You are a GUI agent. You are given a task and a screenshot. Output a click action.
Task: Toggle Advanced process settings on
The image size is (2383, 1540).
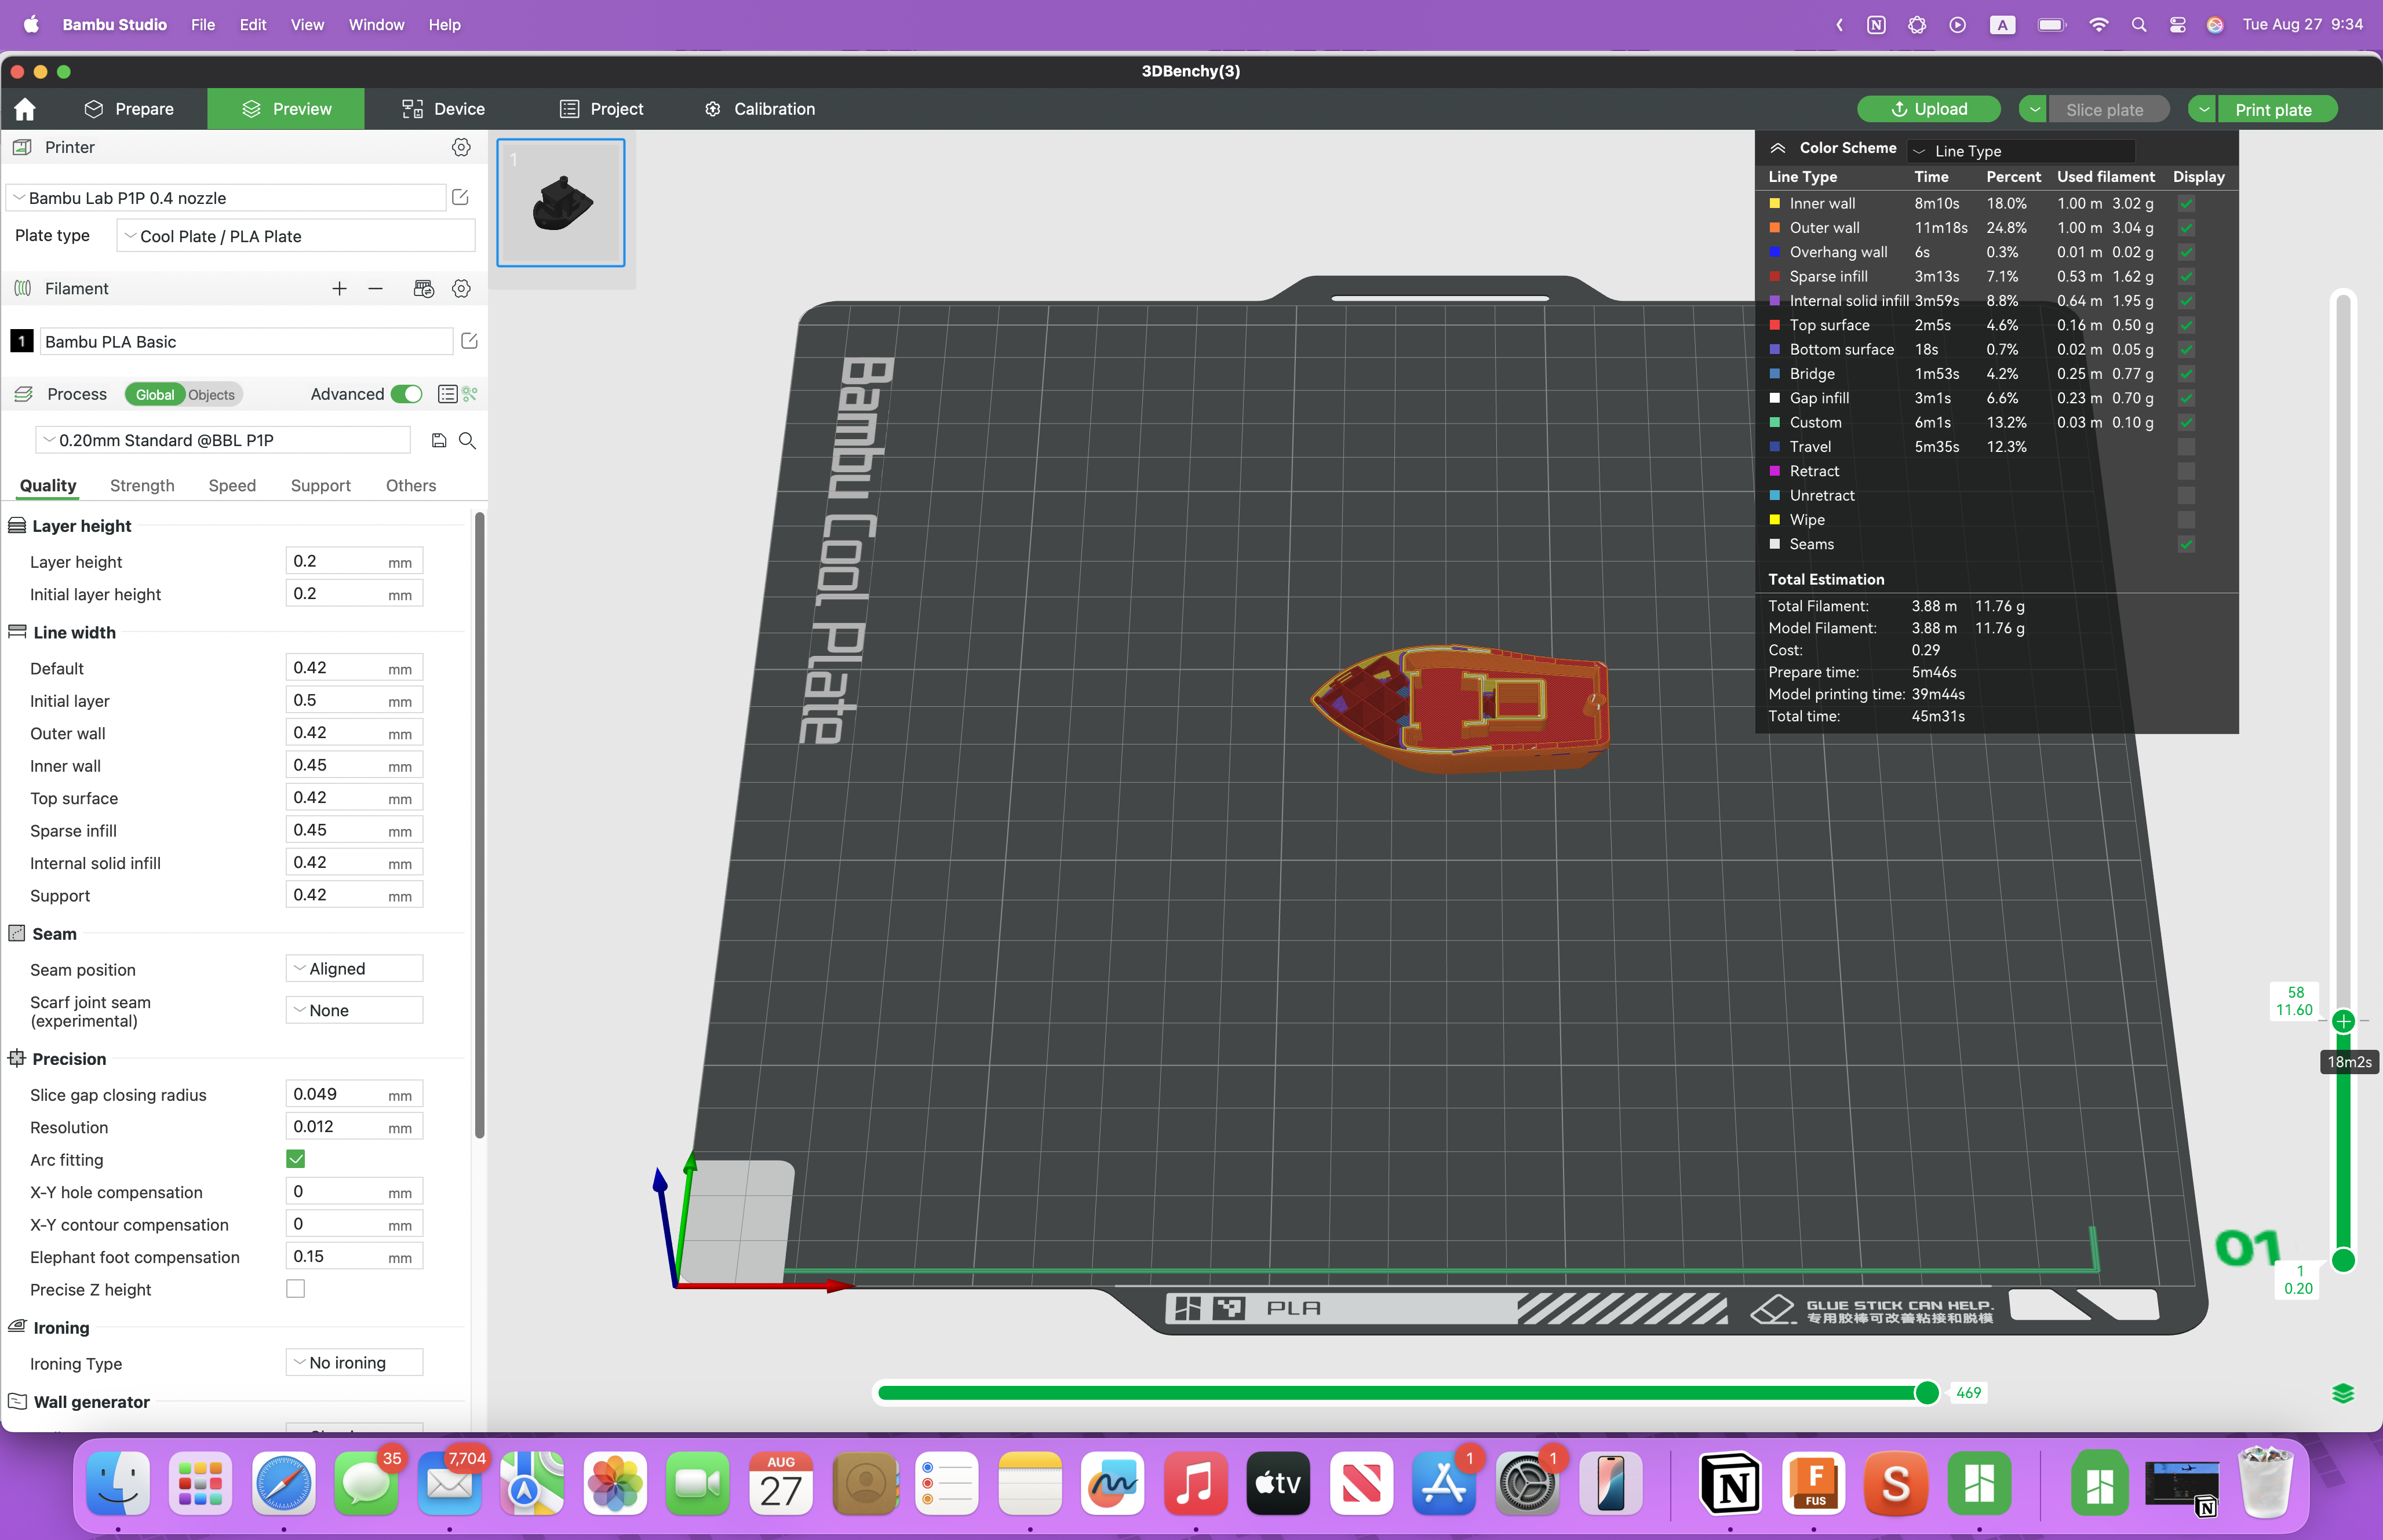click(406, 394)
